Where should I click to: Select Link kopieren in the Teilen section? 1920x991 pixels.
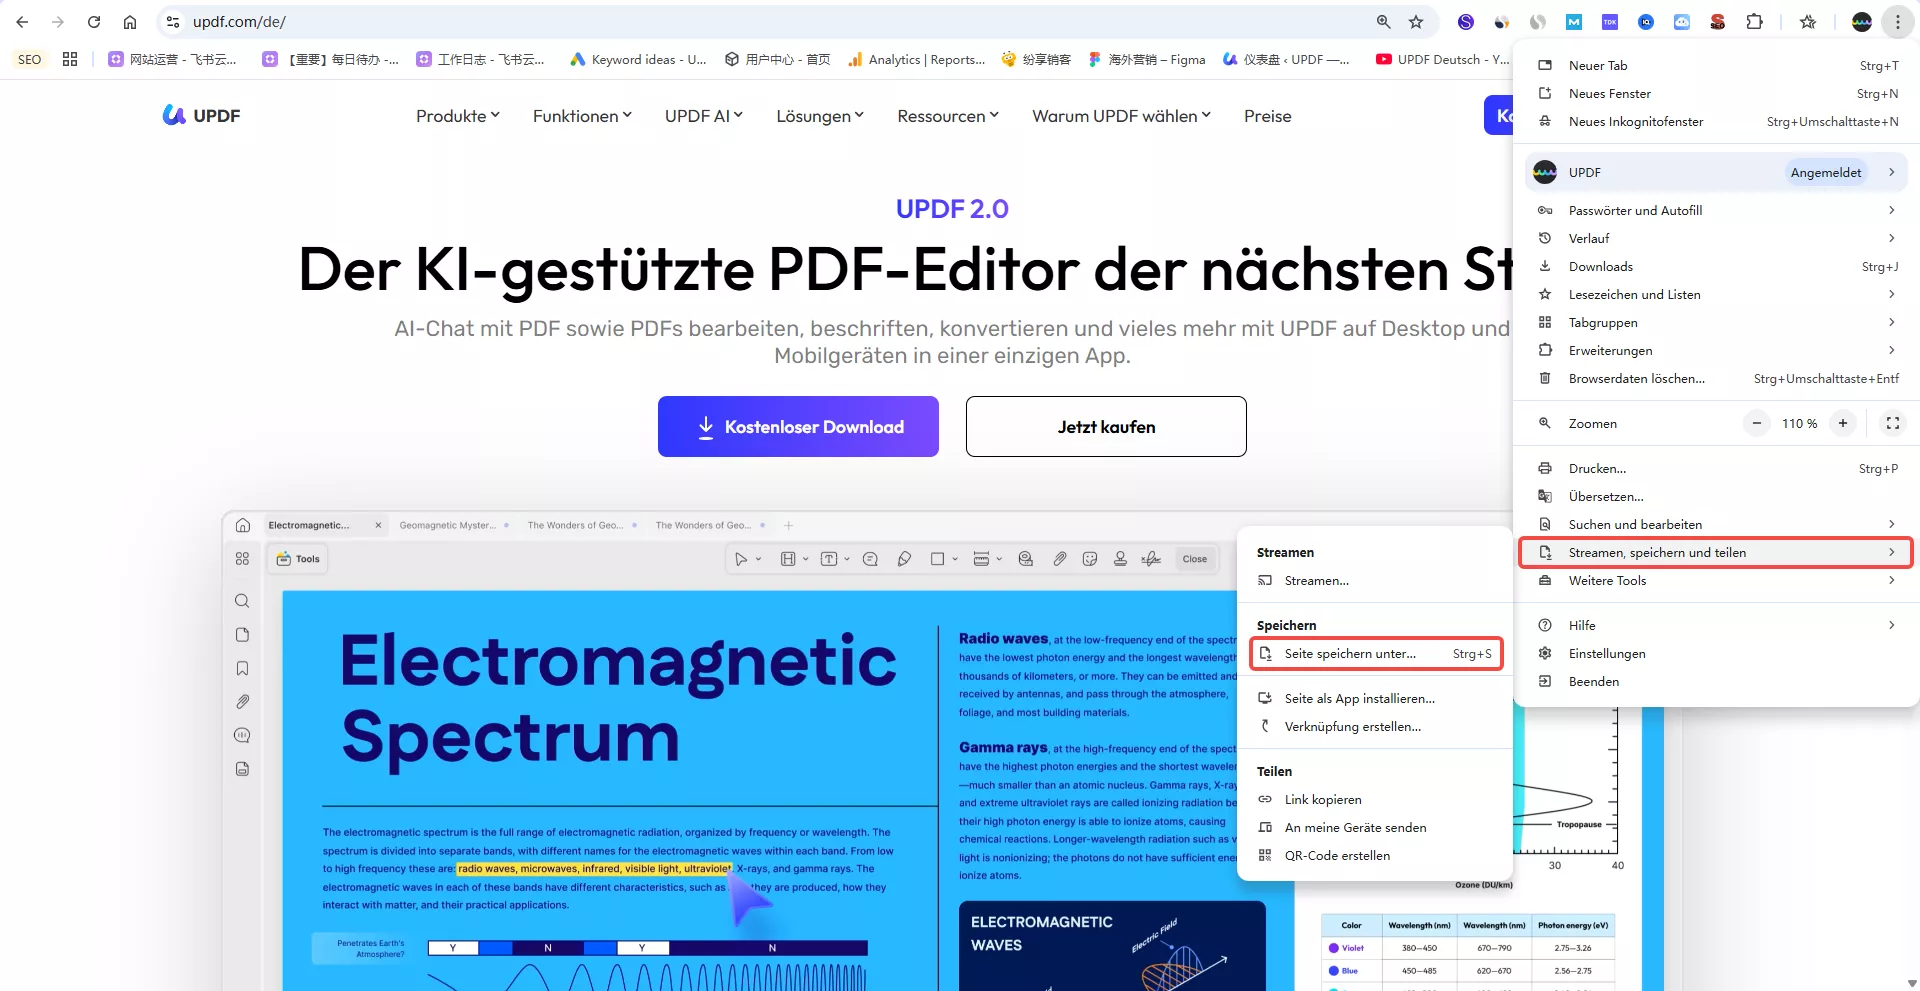[x=1375, y=799]
